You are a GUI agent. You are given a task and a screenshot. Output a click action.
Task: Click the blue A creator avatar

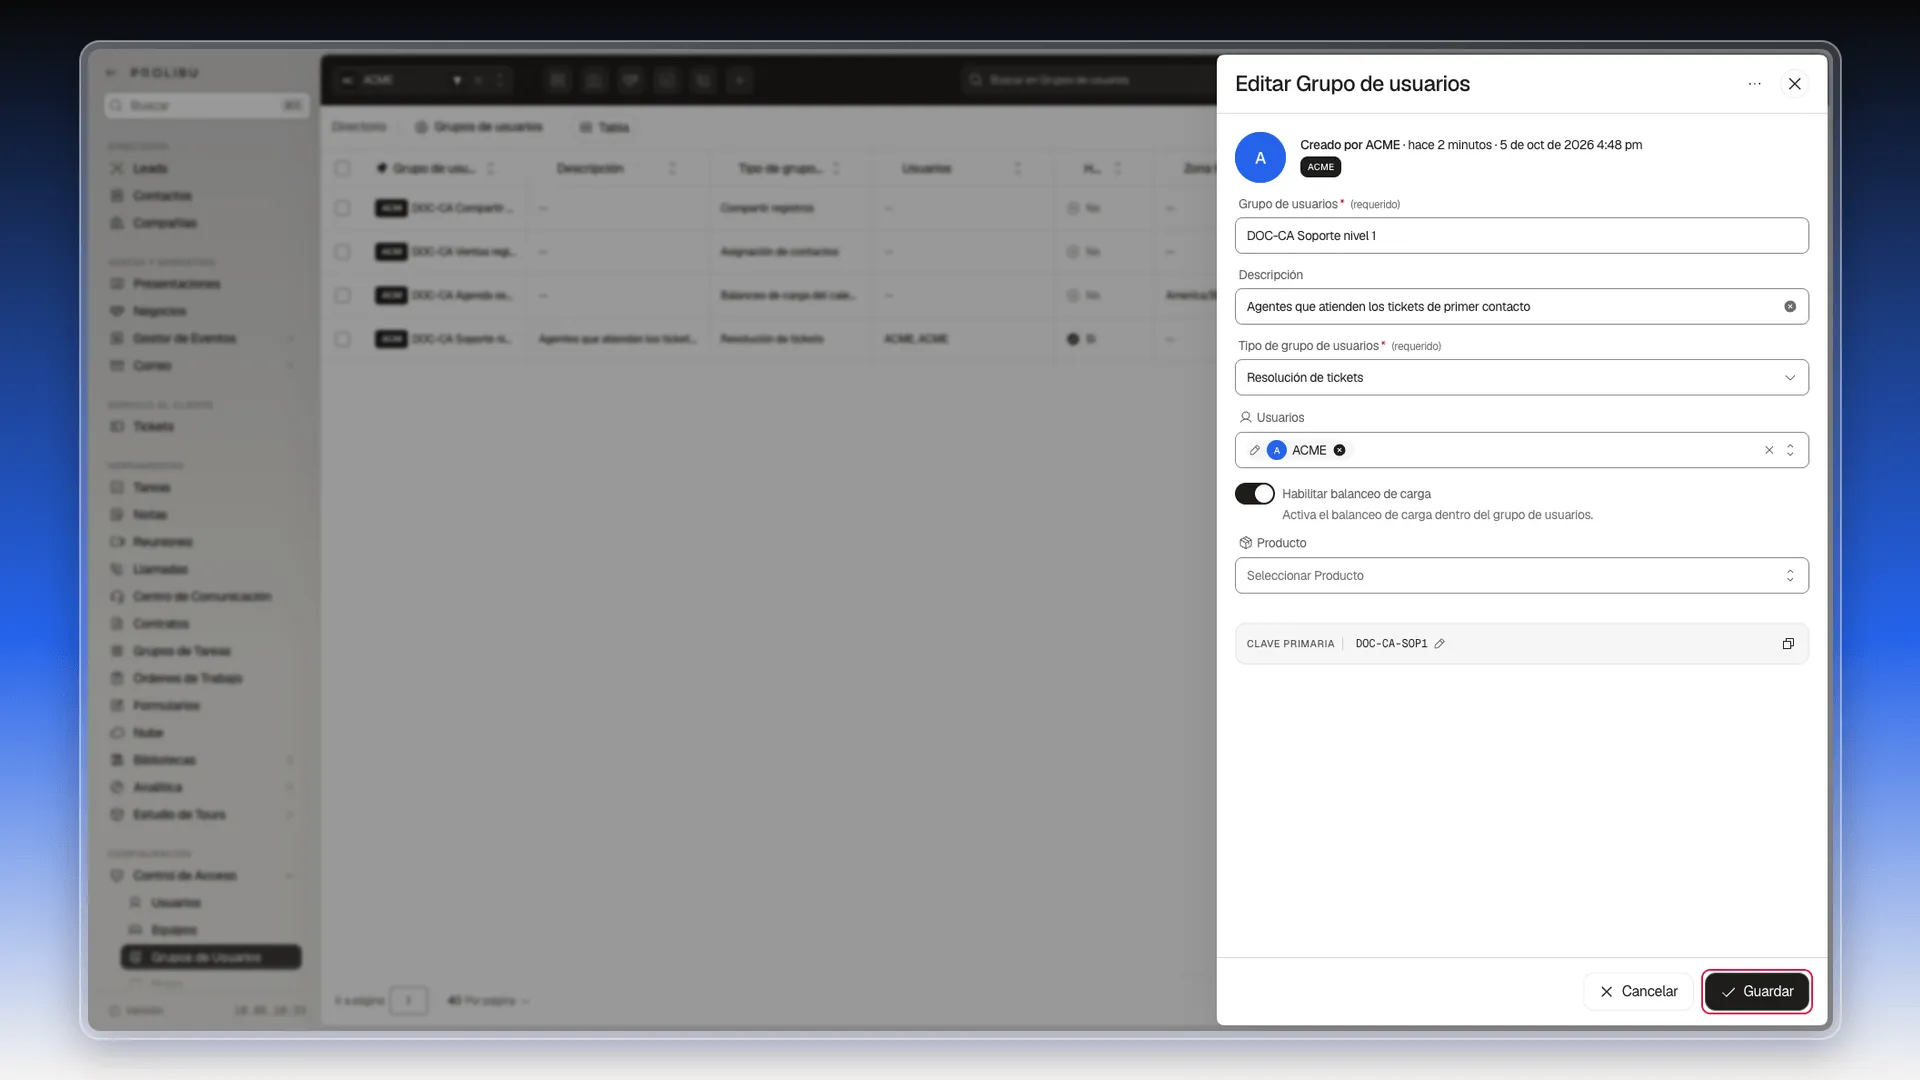click(x=1260, y=158)
